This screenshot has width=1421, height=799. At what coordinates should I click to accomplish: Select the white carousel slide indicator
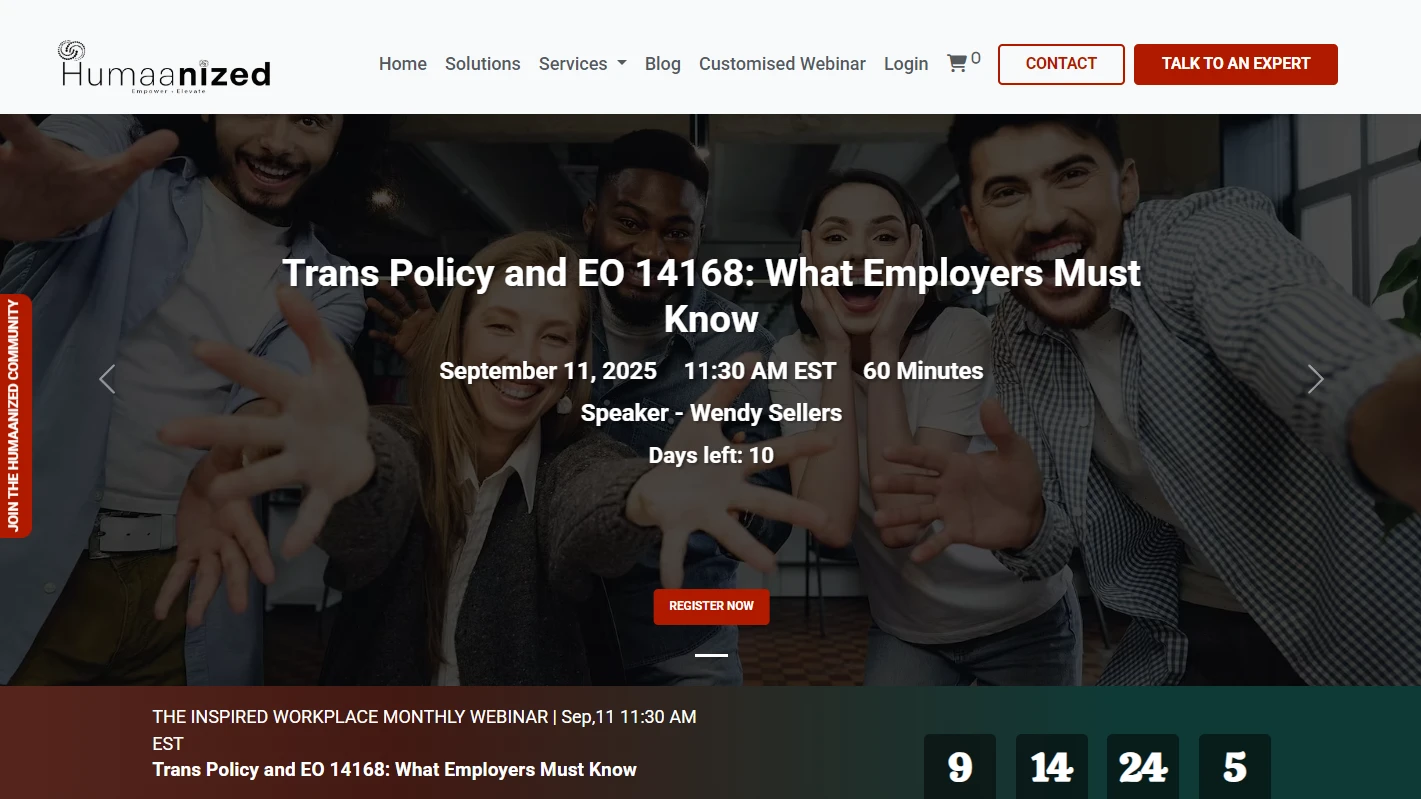click(x=711, y=655)
